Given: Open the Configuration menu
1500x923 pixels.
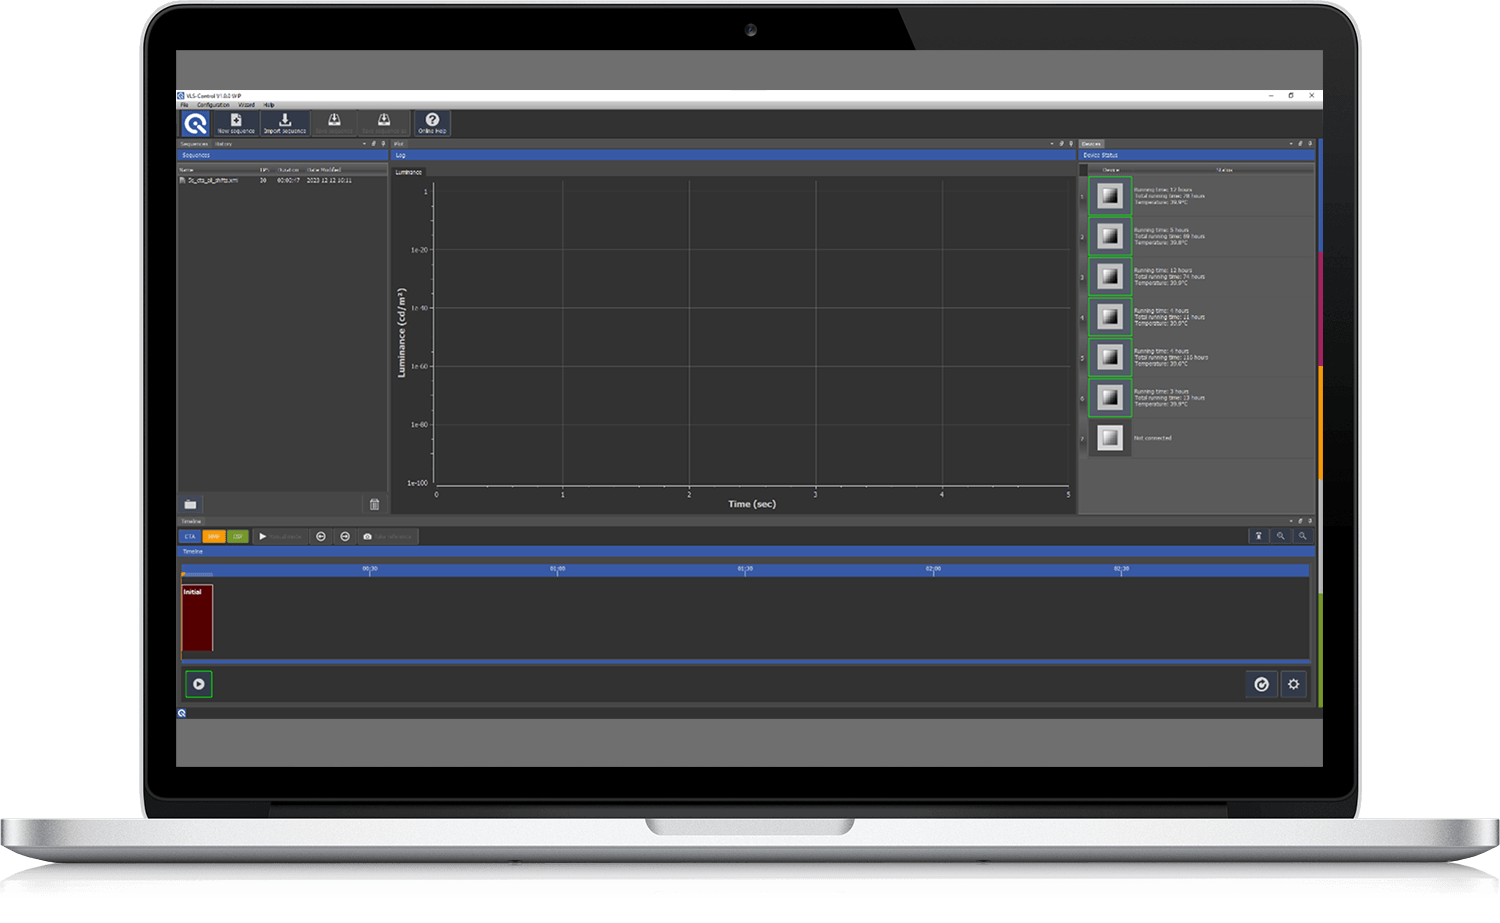Looking at the screenshot, I should (213, 105).
